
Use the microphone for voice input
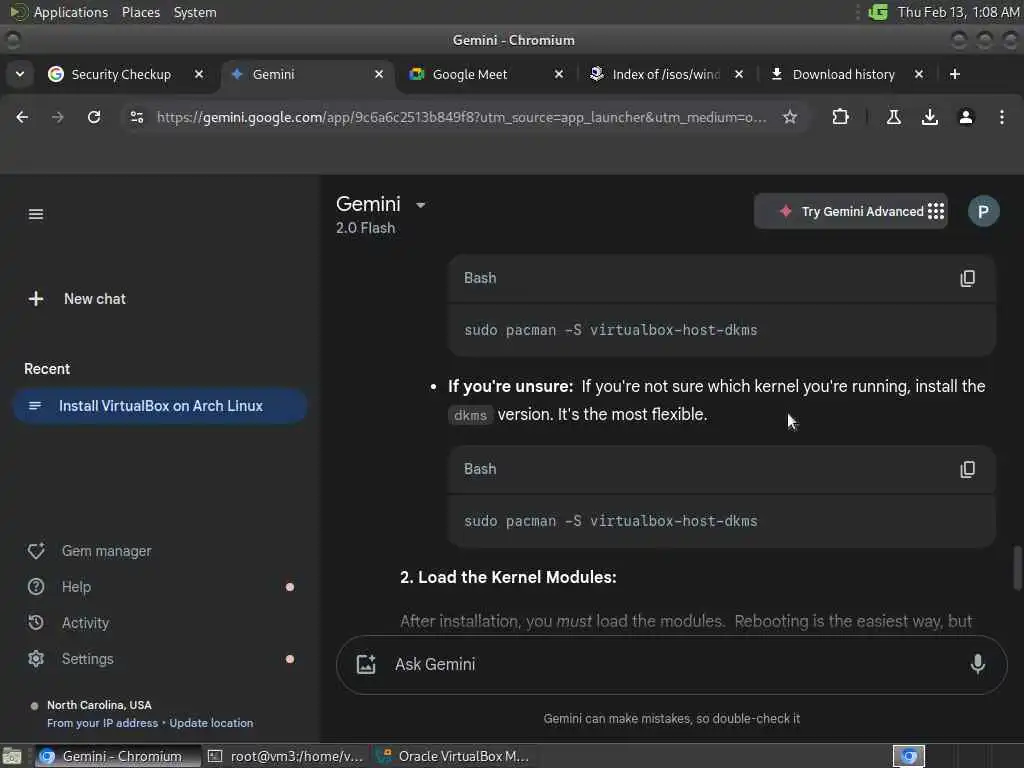pos(977,664)
